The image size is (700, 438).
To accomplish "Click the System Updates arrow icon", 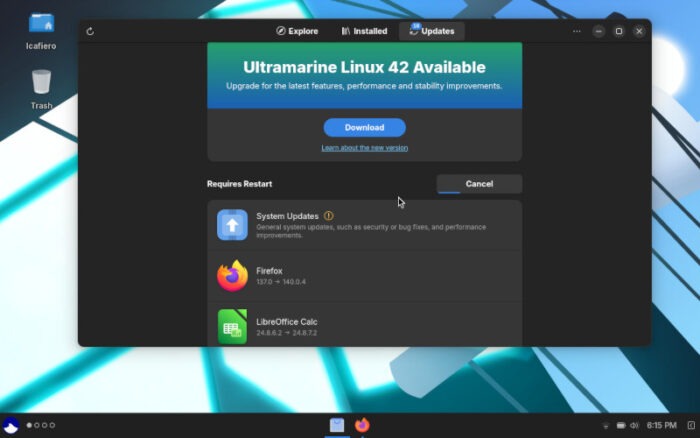I will [232, 225].
